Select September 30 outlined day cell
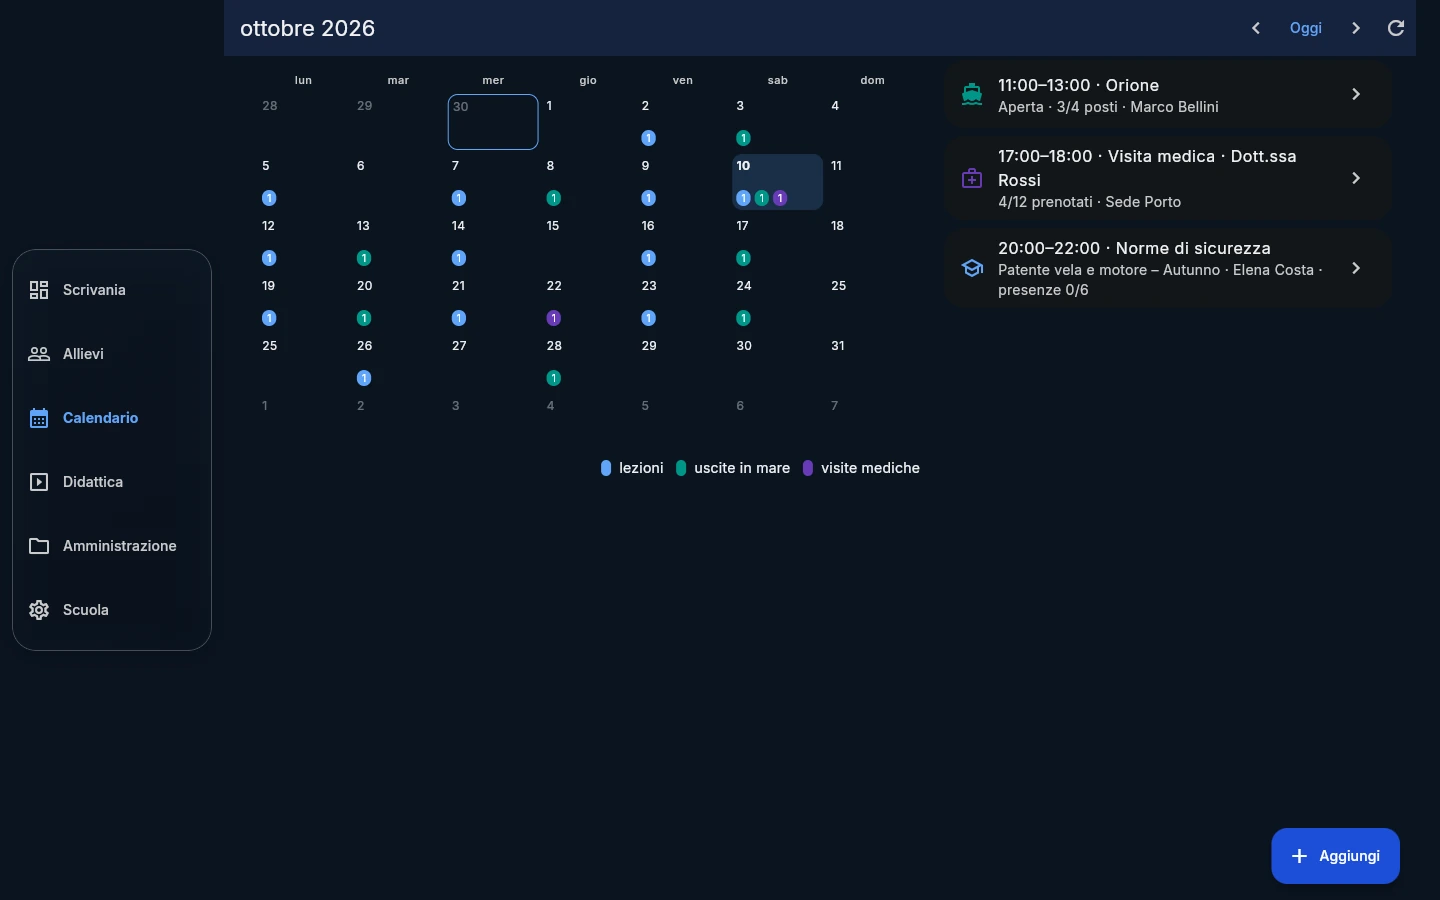The height and width of the screenshot is (900, 1440). click(493, 122)
